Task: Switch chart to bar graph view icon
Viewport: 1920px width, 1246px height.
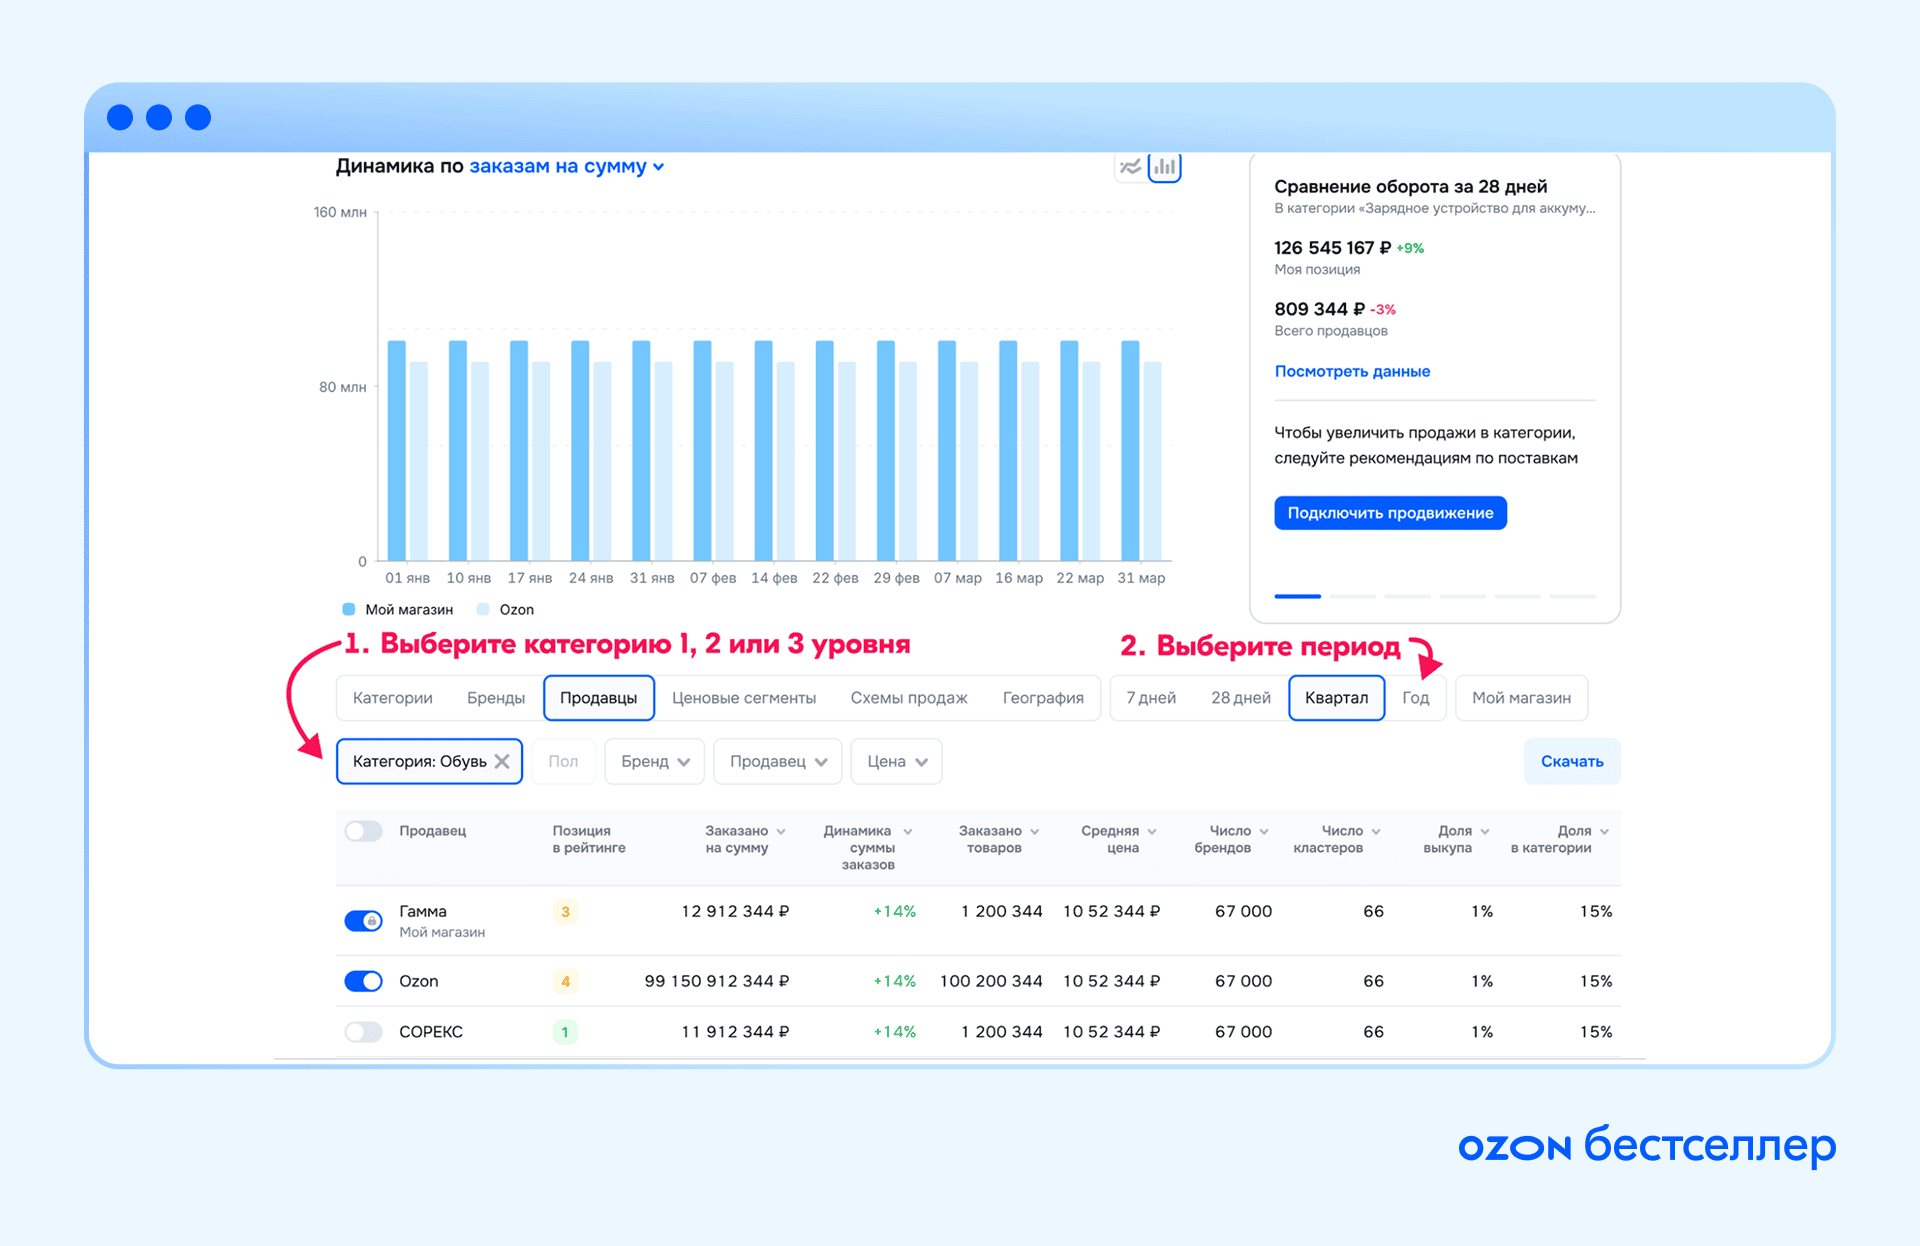Action: coord(1165,167)
